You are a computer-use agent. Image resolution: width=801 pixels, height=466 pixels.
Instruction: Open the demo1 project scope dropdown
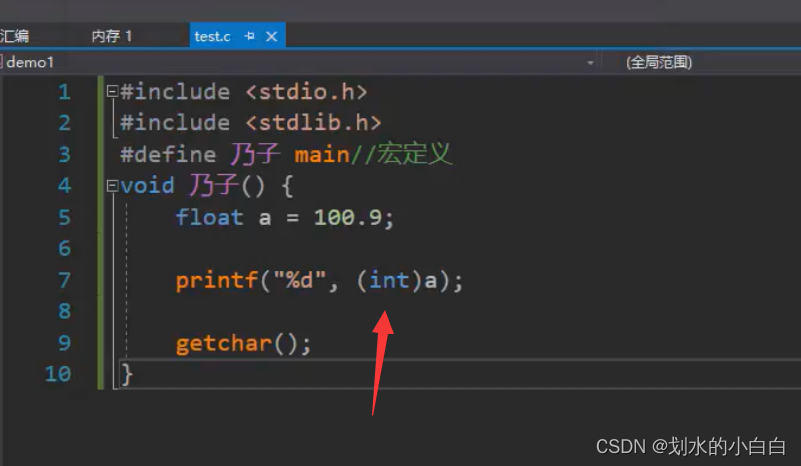[x=590, y=63]
